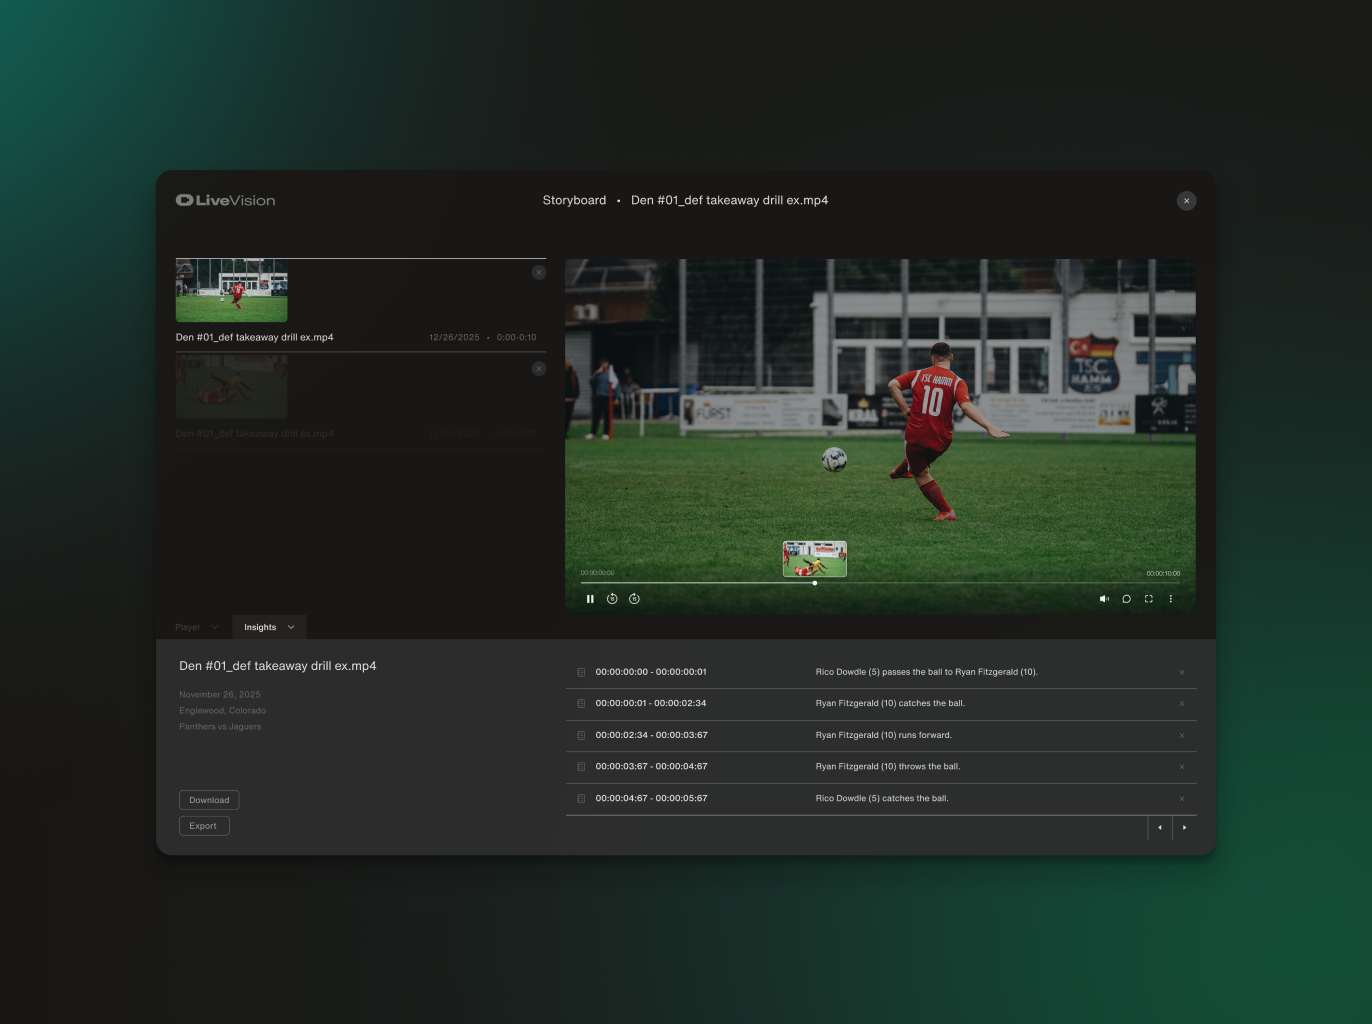This screenshot has height=1024, width=1372.
Task: Select the first soccer clip thumbnail
Action: click(x=231, y=291)
